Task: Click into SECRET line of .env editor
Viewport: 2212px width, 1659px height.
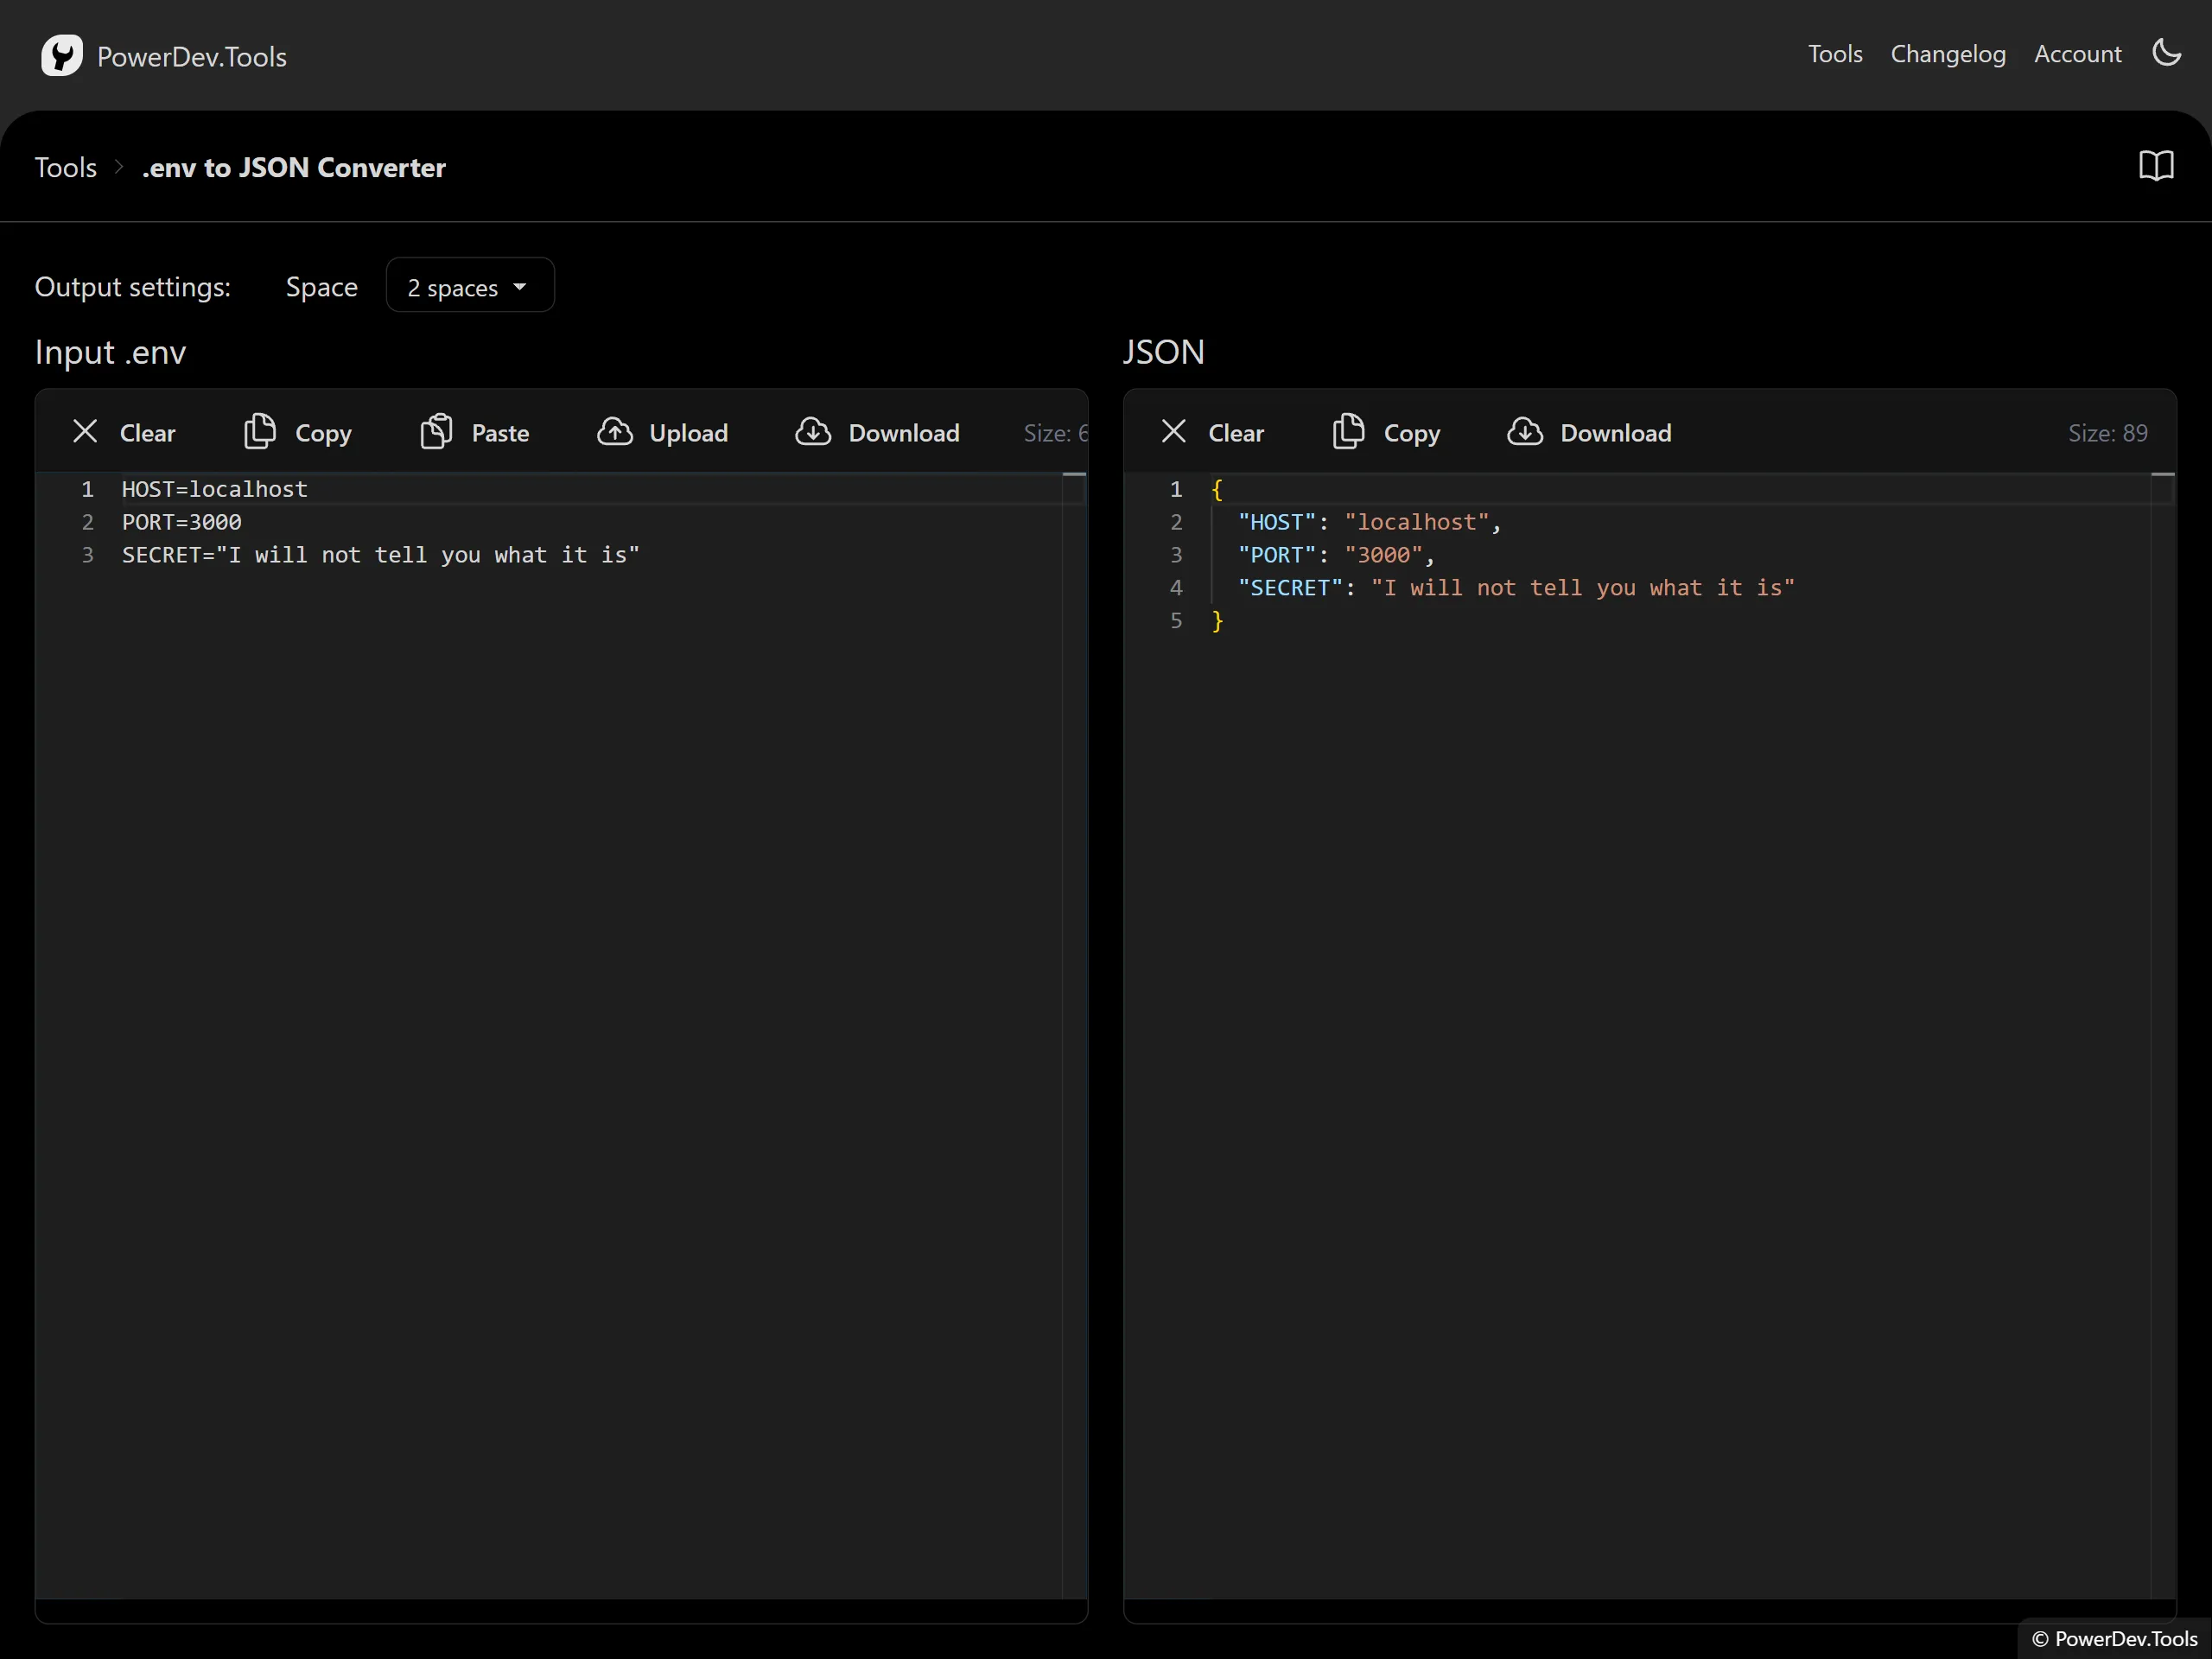Action: tap(380, 555)
